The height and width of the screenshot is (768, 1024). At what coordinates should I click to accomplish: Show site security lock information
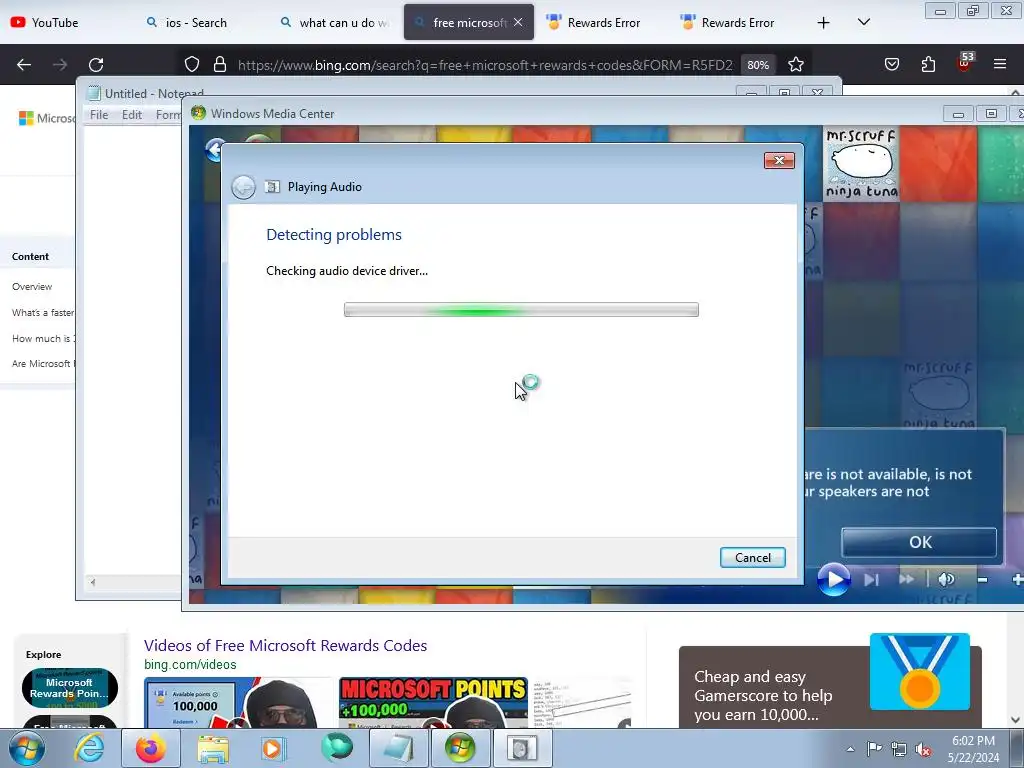tap(220, 64)
